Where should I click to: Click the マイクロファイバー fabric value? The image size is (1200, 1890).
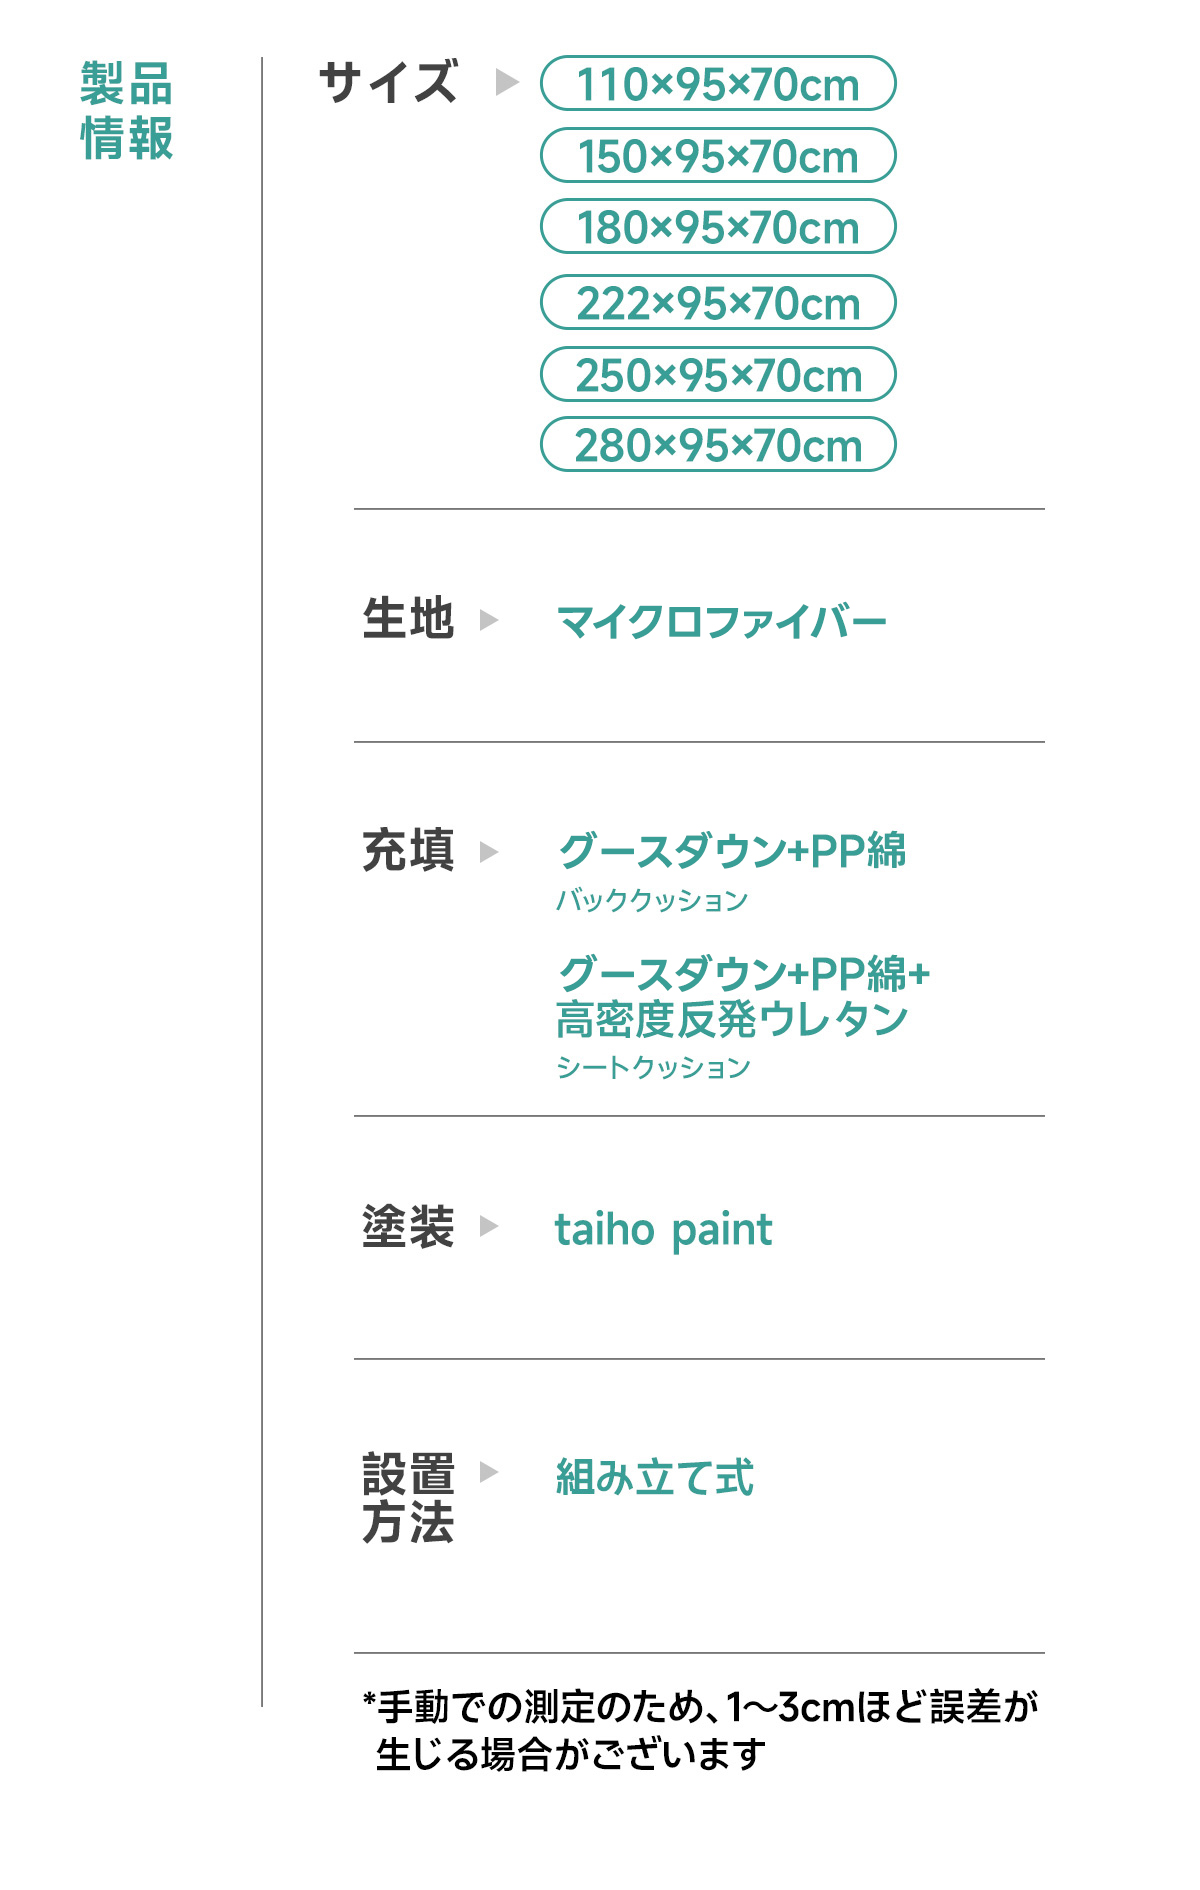[x=721, y=622]
